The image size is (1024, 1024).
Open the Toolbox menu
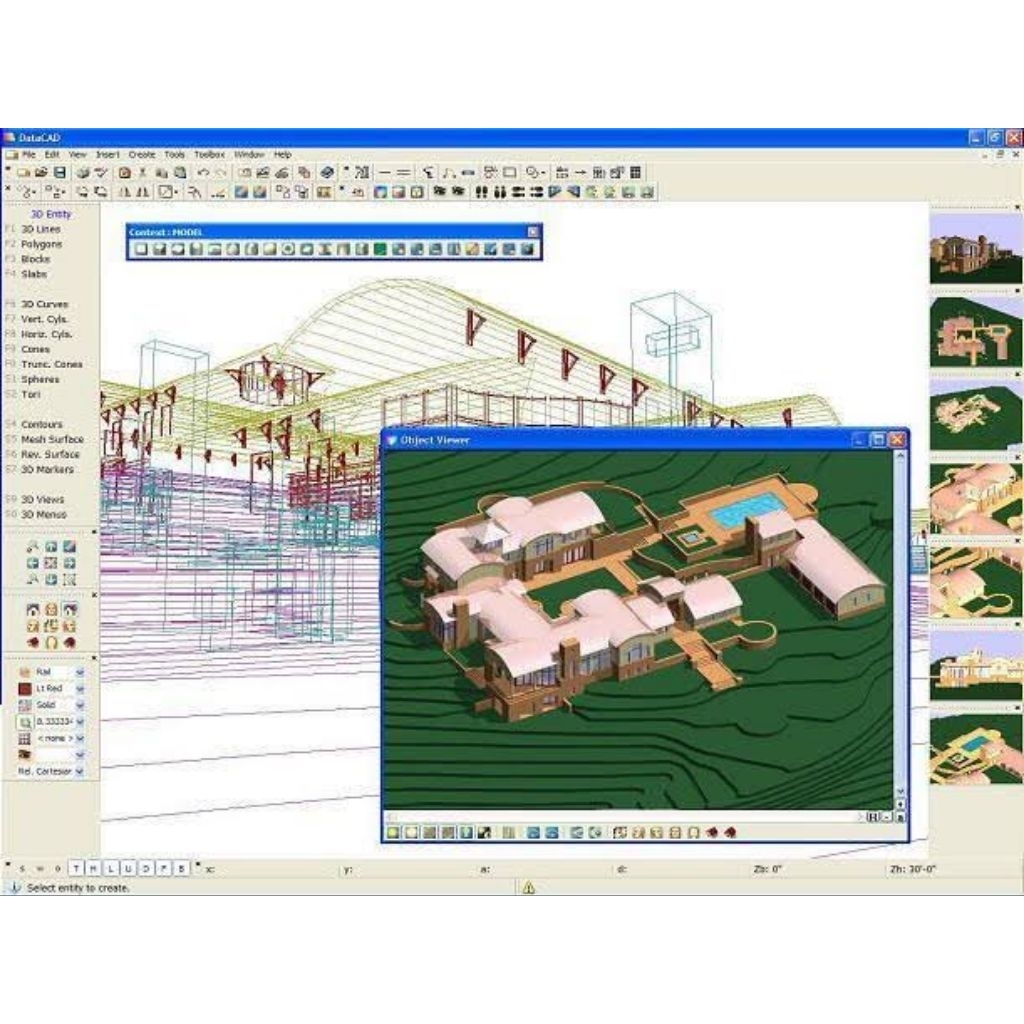210,155
